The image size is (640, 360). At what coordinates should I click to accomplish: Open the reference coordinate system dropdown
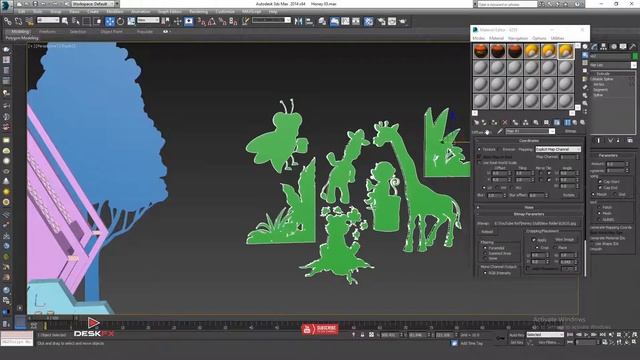(148, 20)
